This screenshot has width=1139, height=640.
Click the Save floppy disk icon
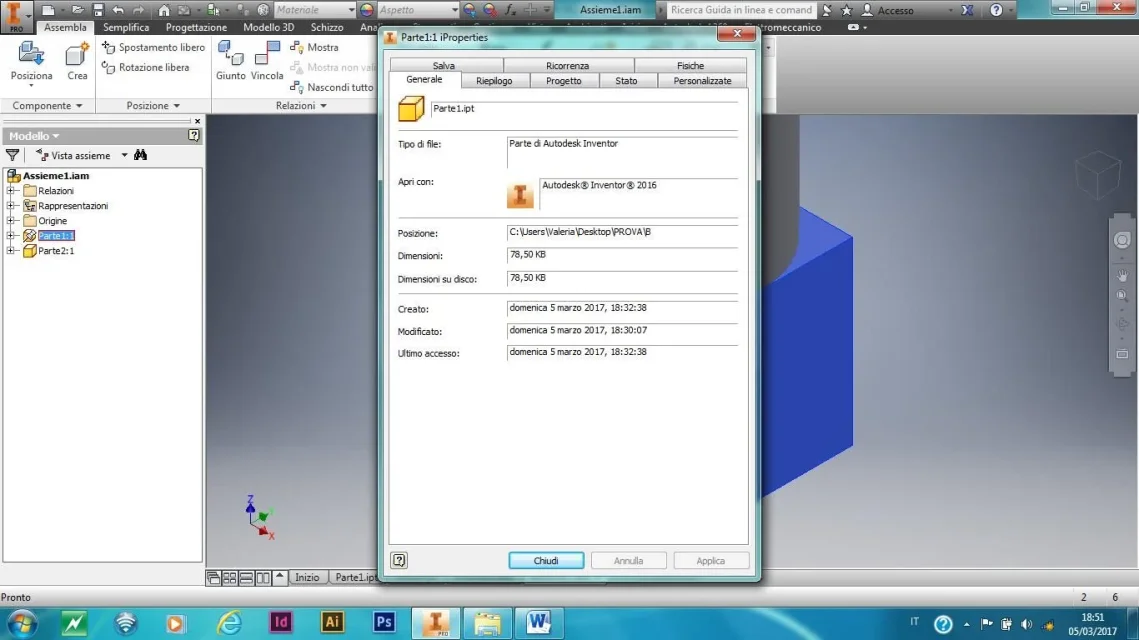point(98,10)
